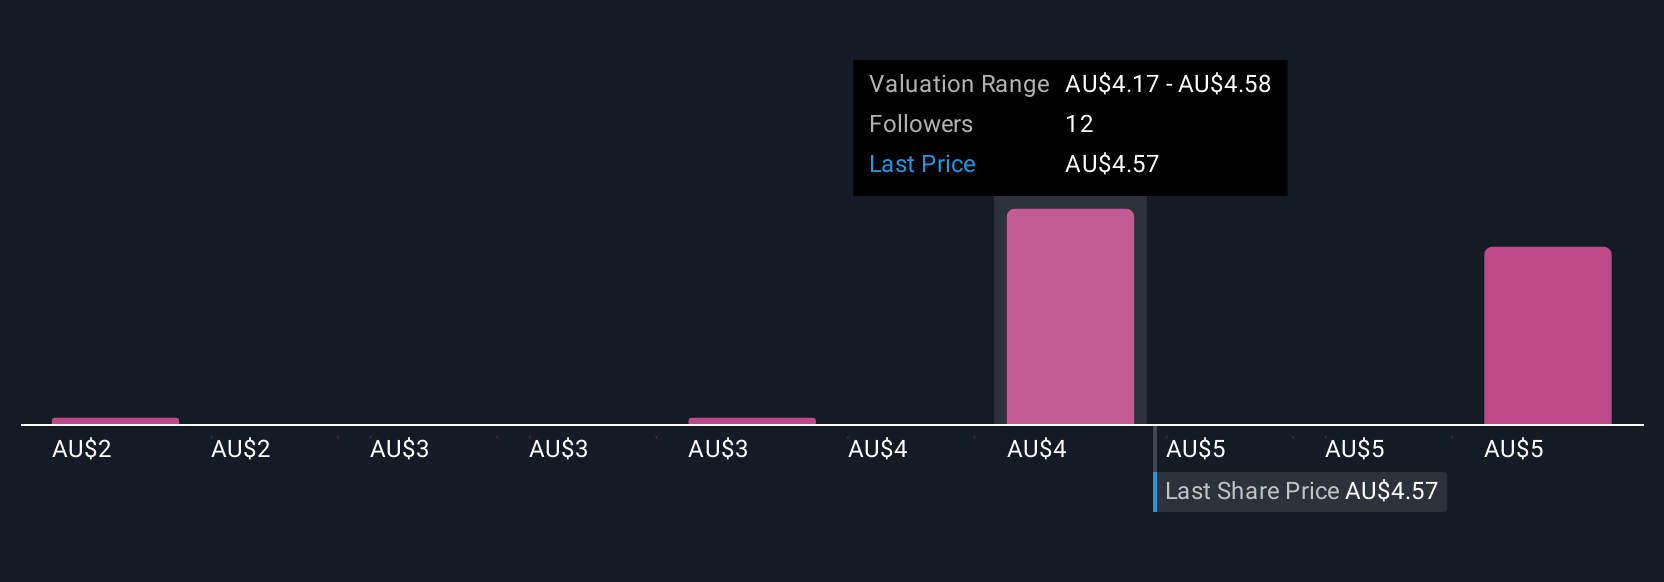Select the Valuation Range label in the tooltip

pyautogui.click(x=959, y=84)
